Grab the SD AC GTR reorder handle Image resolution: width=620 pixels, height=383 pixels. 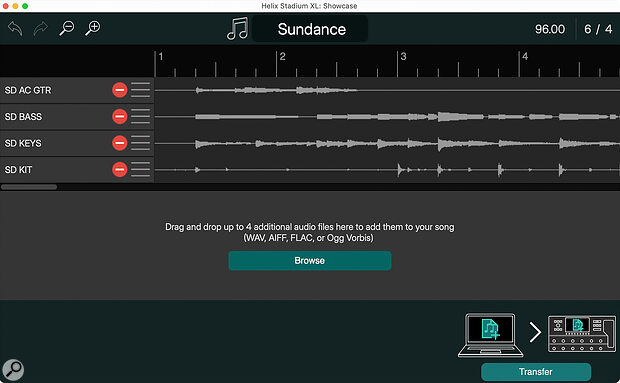(140, 90)
